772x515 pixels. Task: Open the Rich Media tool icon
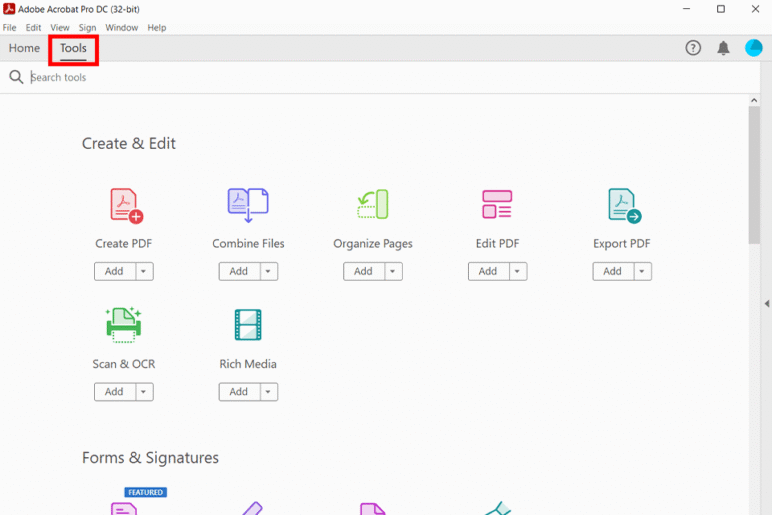tap(248, 324)
